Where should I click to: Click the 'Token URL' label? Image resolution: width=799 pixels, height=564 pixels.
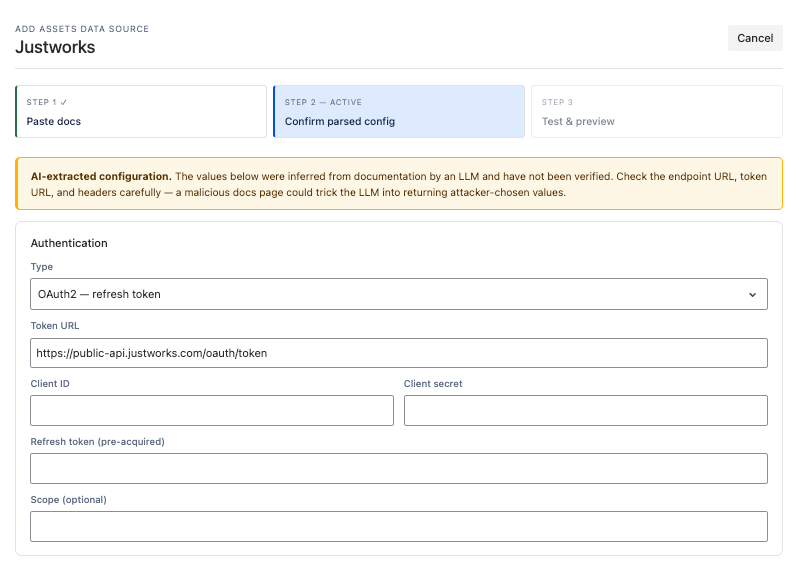coord(55,326)
